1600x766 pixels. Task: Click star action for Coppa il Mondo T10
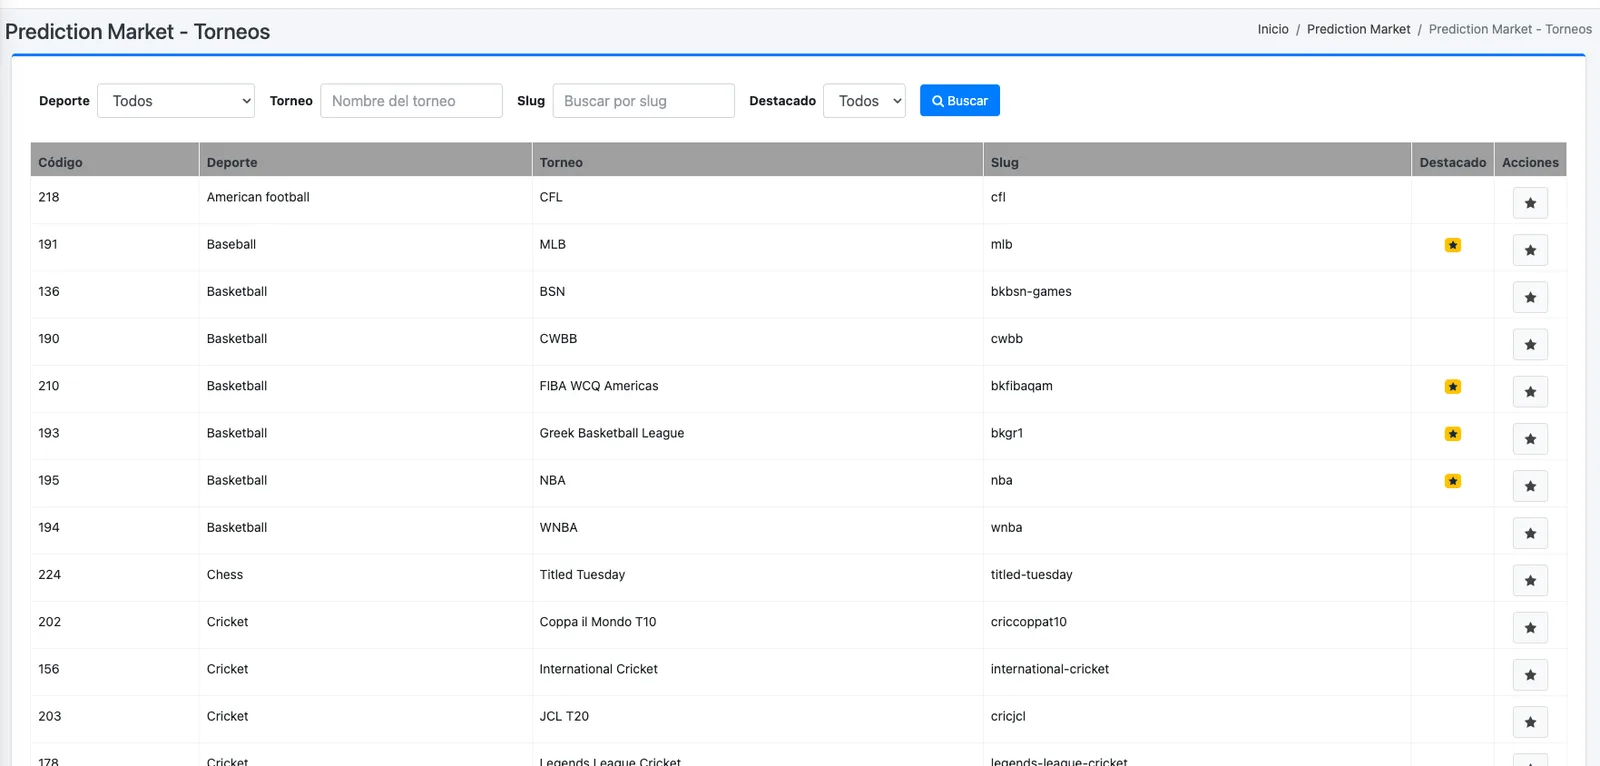1530,628
